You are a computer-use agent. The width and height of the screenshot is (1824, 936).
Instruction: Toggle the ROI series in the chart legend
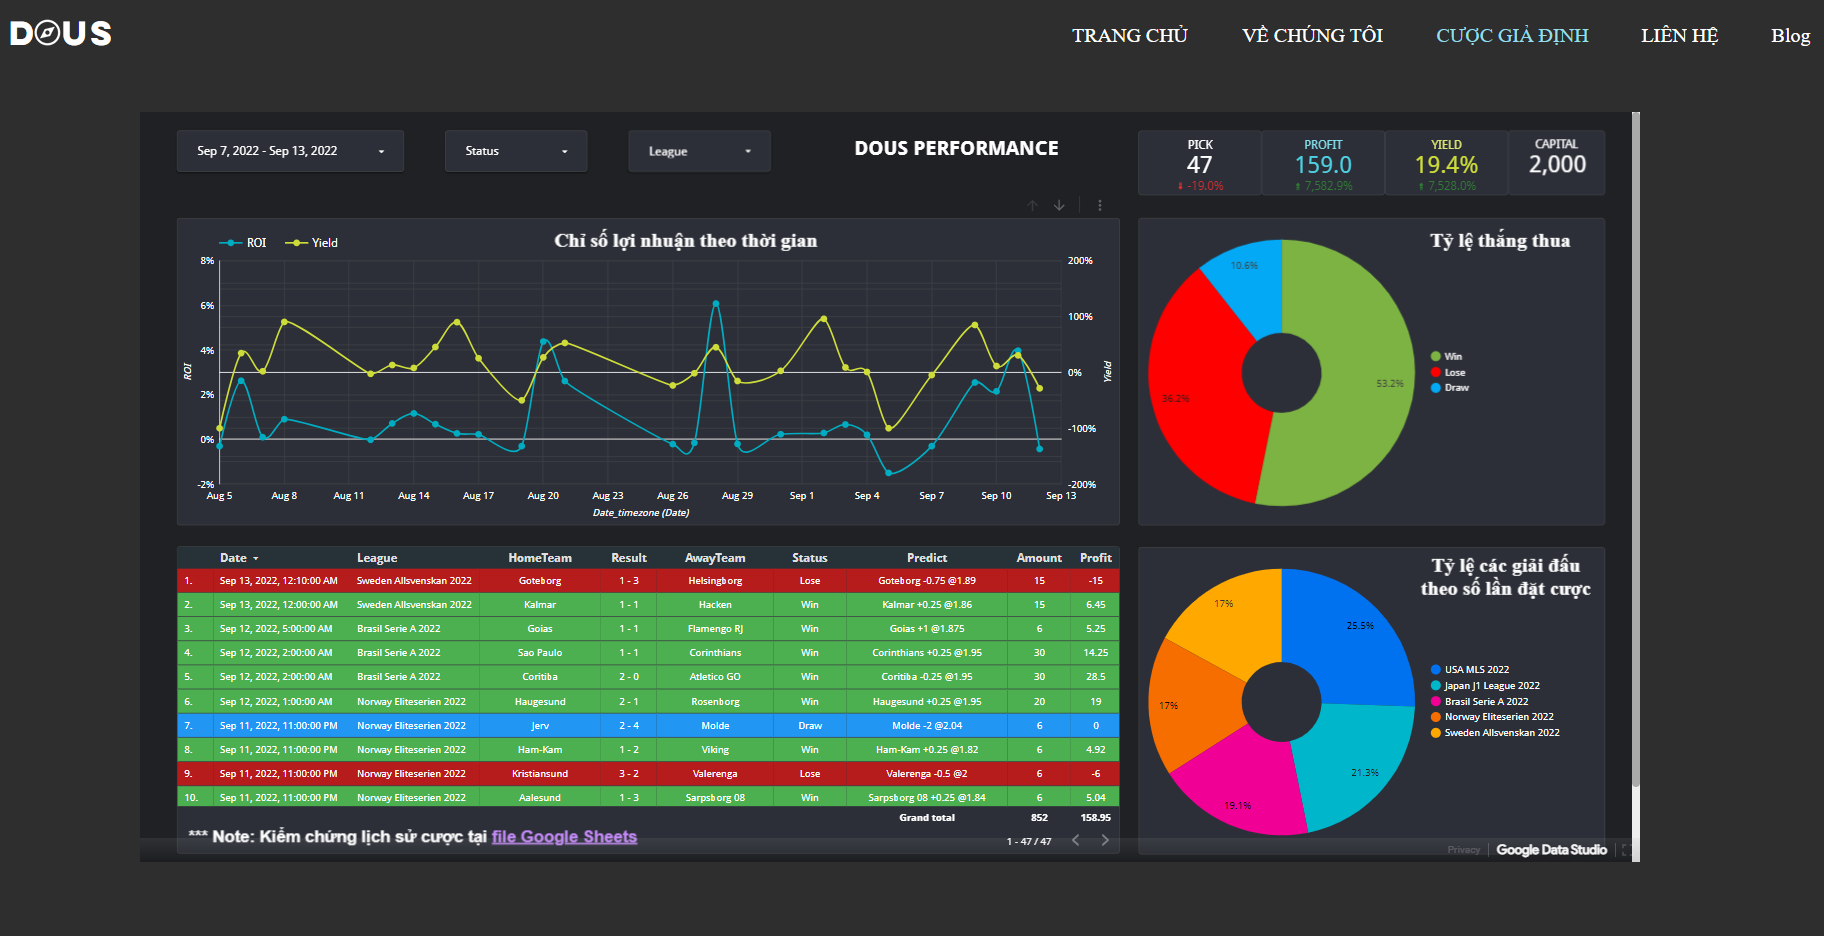[244, 243]
